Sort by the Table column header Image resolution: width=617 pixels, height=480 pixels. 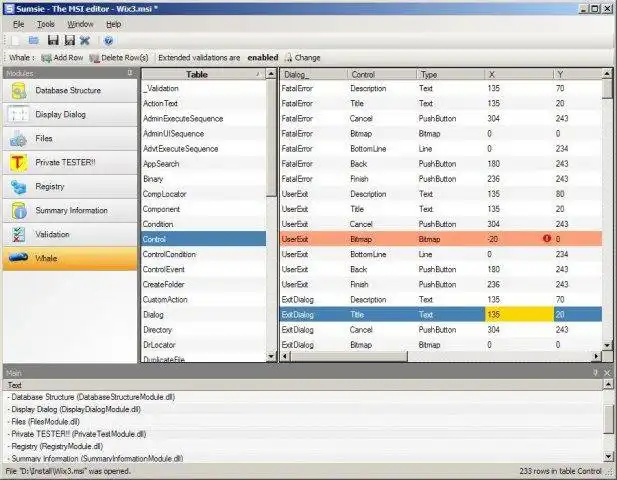pyautogui.click(x=203, y=74)
